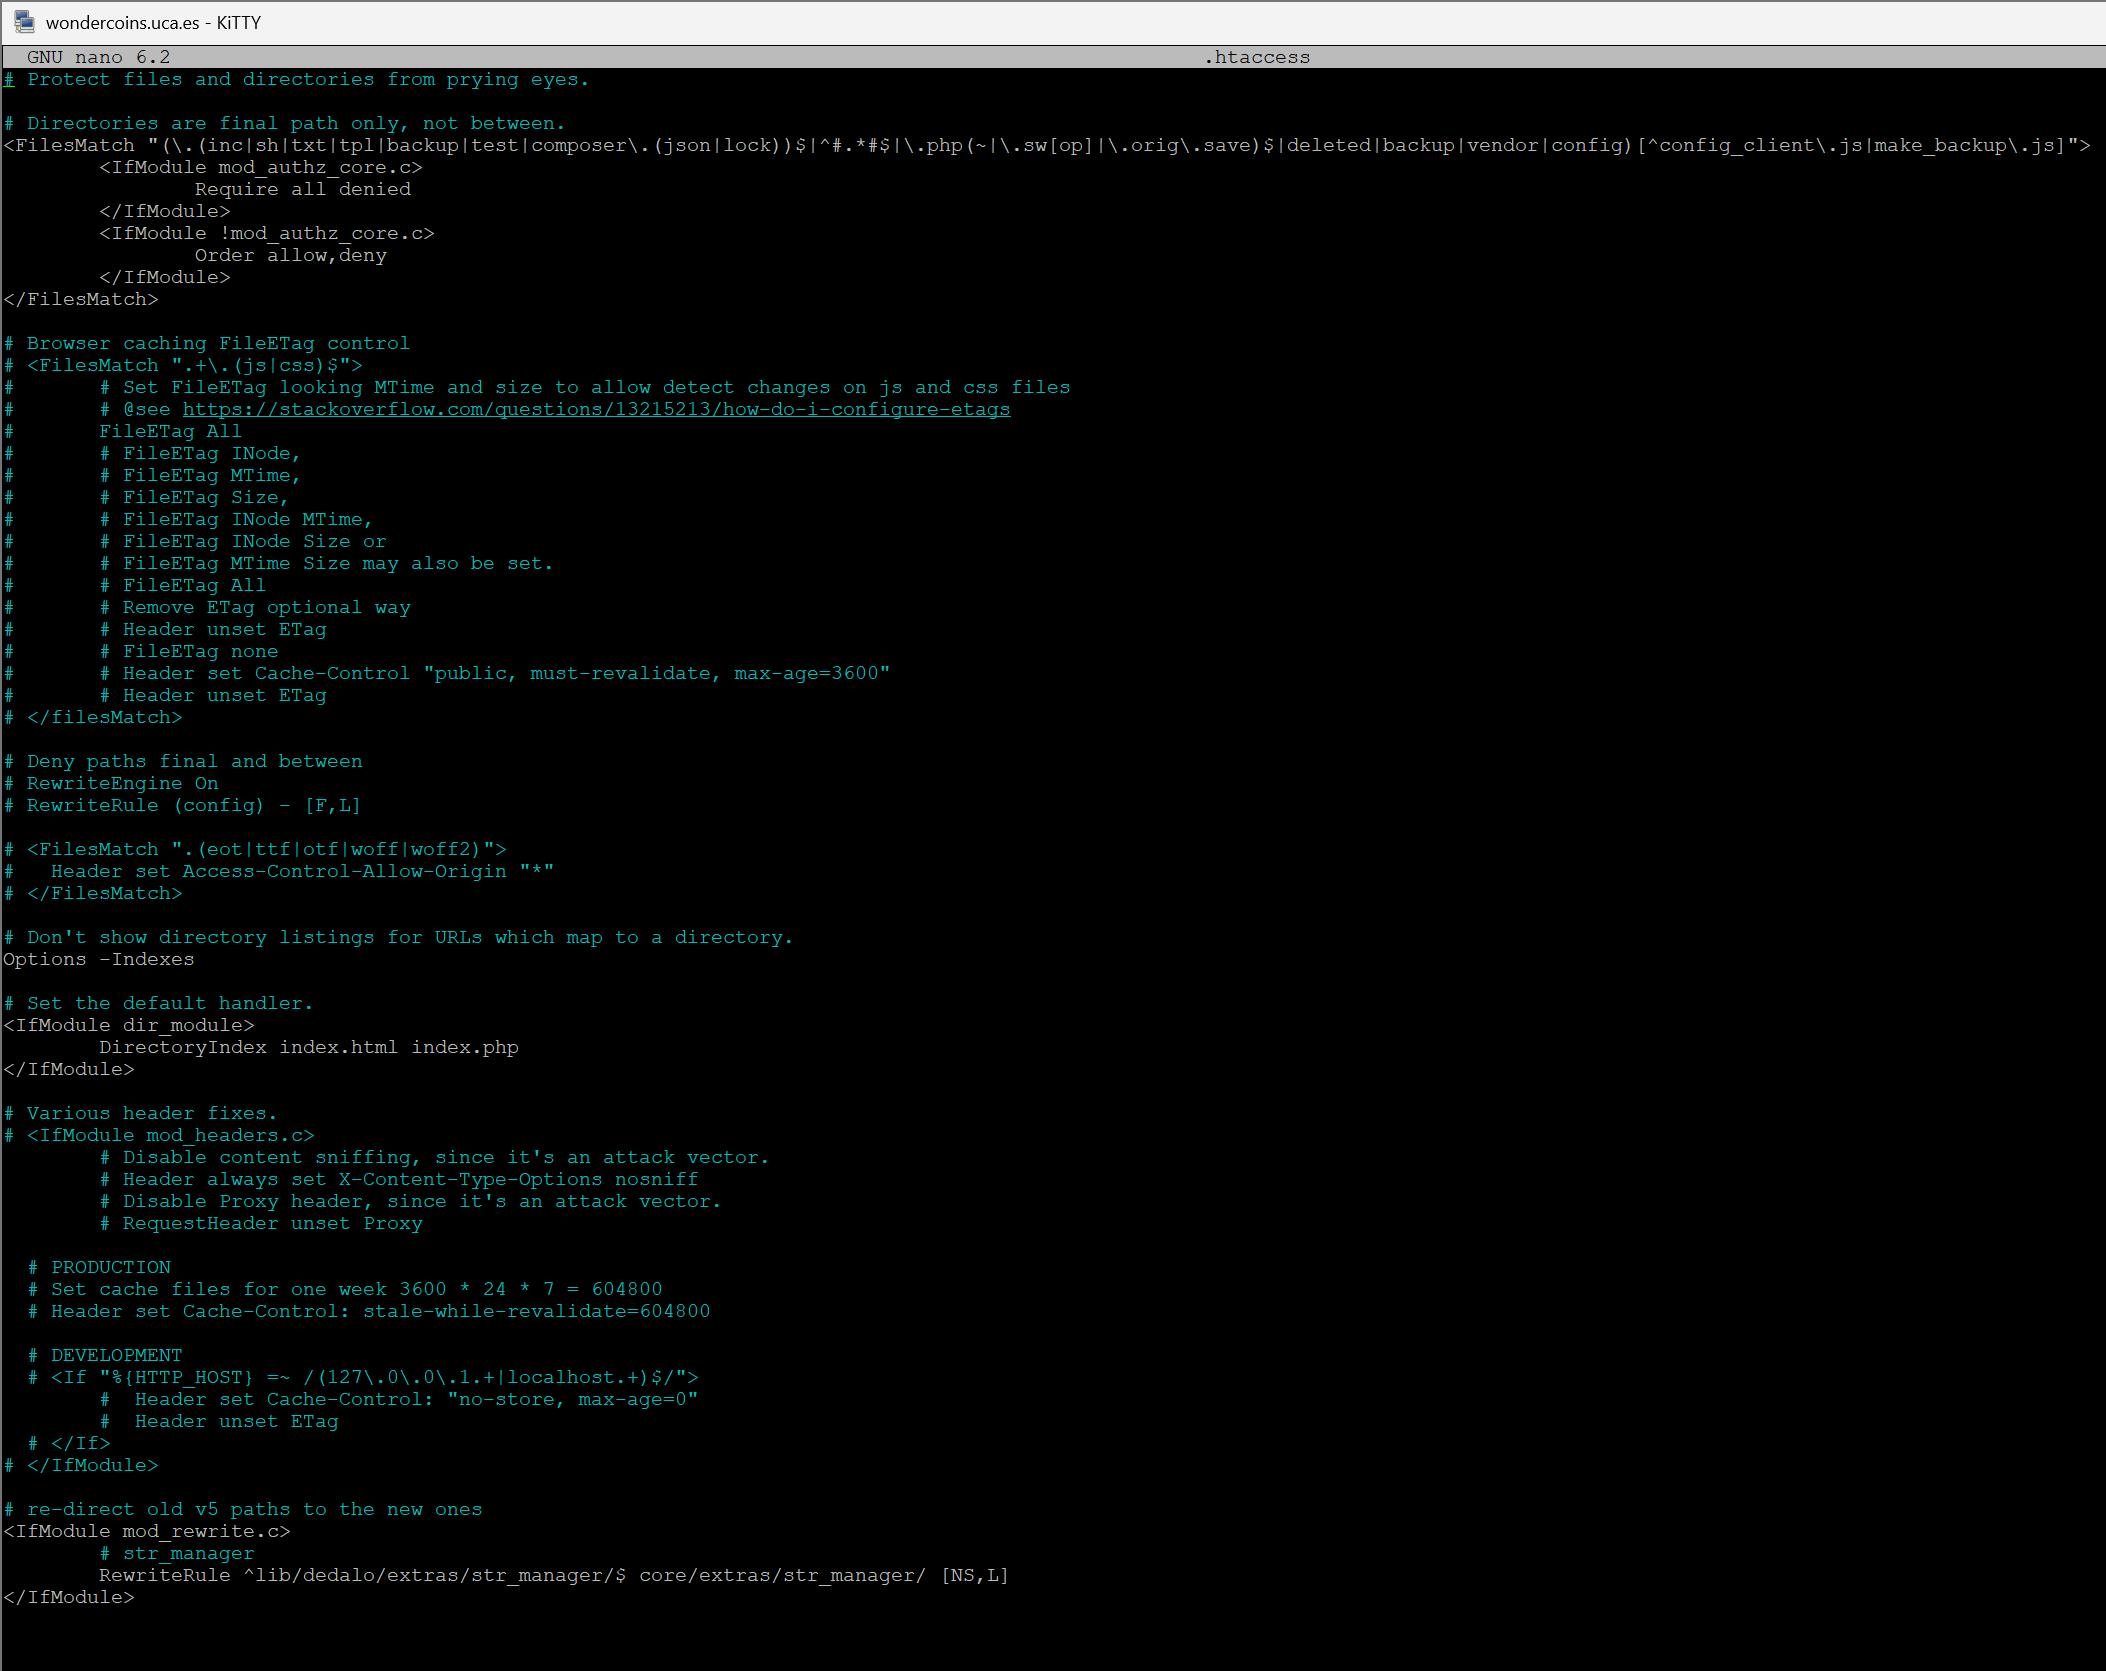Click the 'Require all denied' line
The width and height of the screenshot is (2106, 1671).
[x=303, y=189]
